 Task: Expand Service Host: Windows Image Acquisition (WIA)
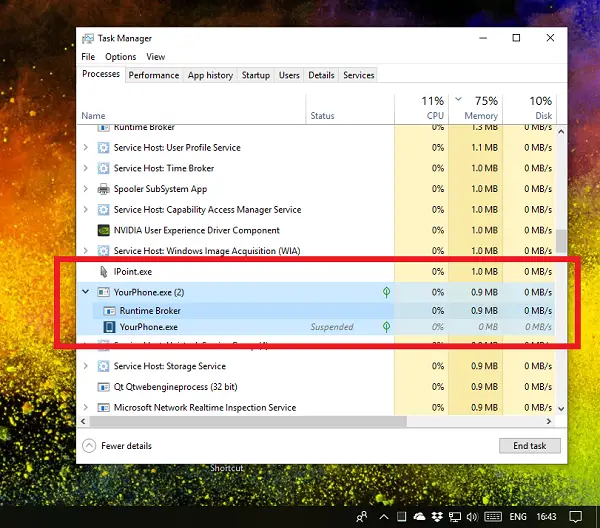coord(86,251)
